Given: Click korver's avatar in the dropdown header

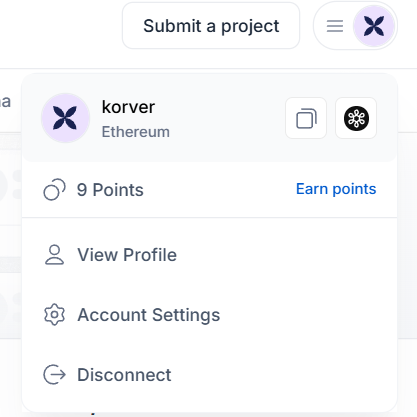Looking at the screenshot, I should click(65, 118).
